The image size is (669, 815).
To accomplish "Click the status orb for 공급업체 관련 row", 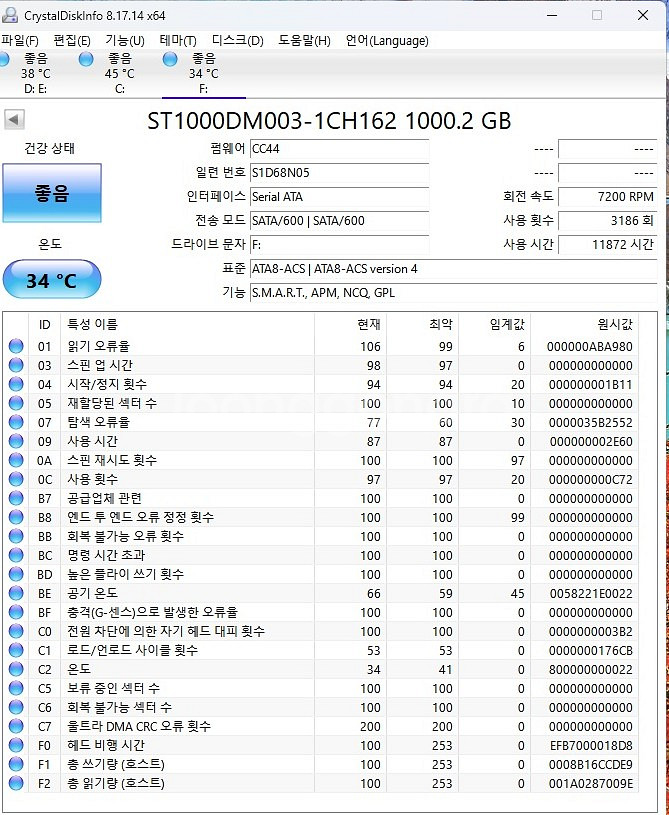I will click(x=16, y=498).
